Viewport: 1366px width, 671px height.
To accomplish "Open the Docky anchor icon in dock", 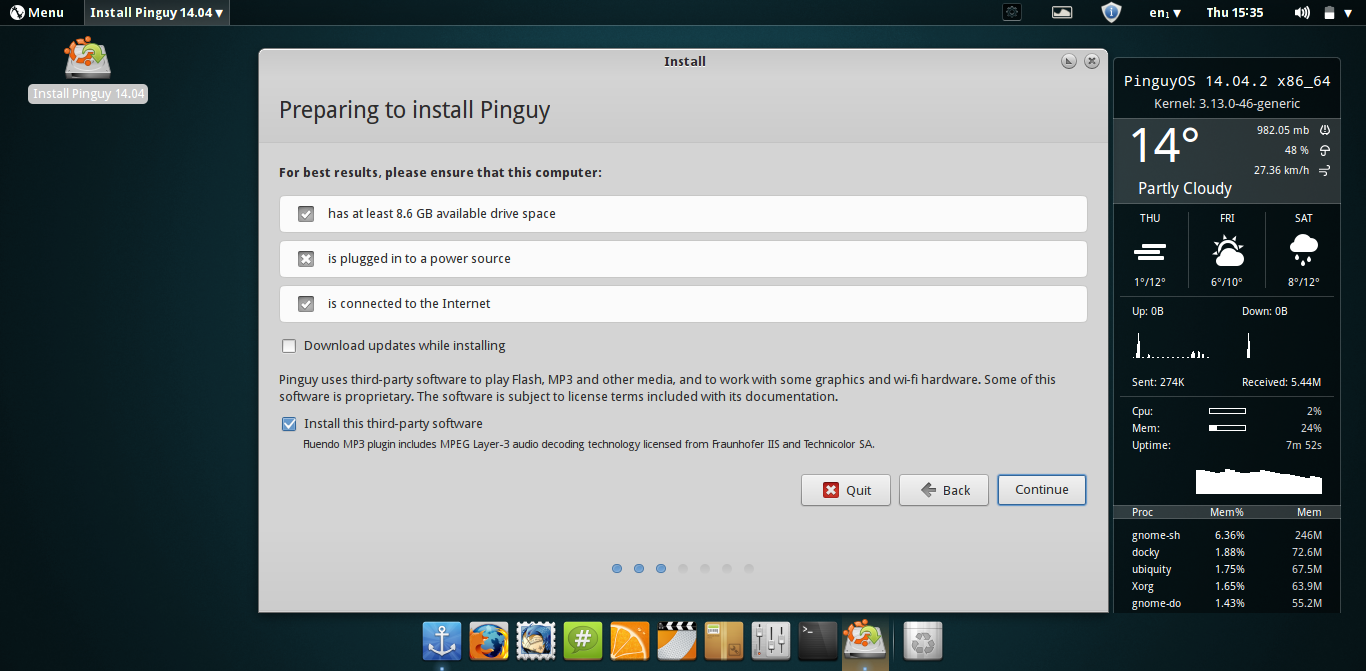I will click(442, 640).
